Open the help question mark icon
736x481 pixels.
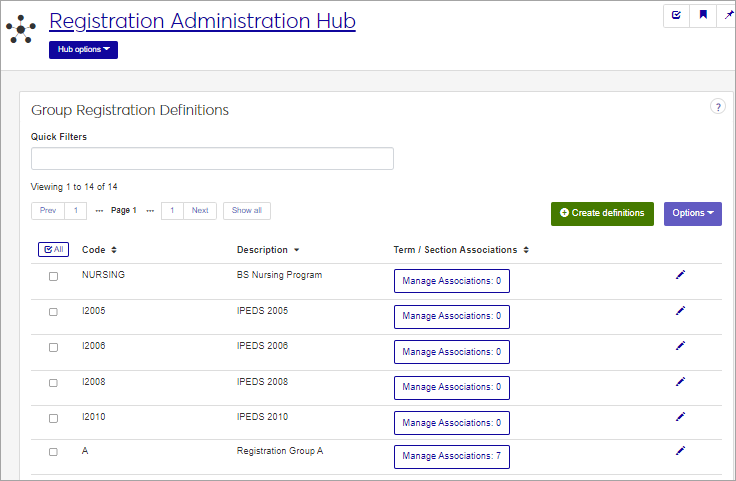tap(717, 107)
